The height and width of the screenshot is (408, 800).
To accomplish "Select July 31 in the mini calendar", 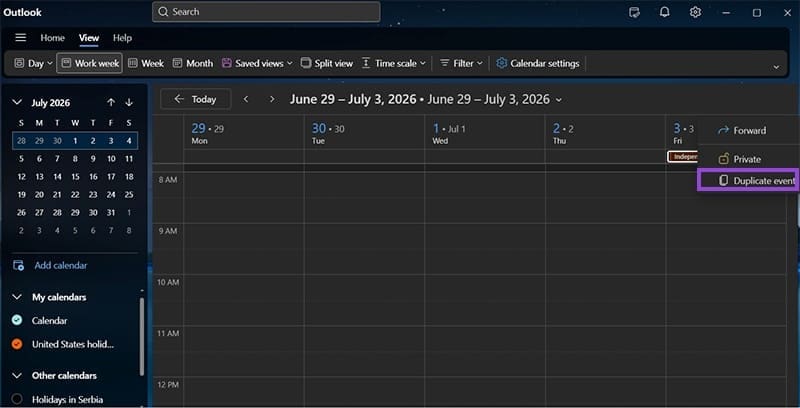I will click(111, 212).
